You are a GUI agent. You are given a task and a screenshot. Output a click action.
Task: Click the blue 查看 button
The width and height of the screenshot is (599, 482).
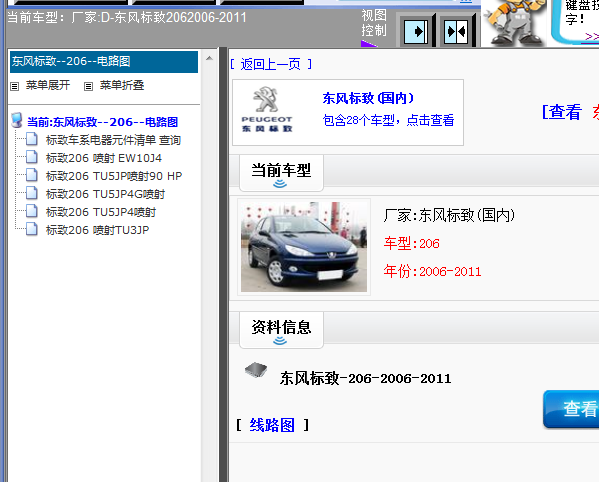pos(571,409)
